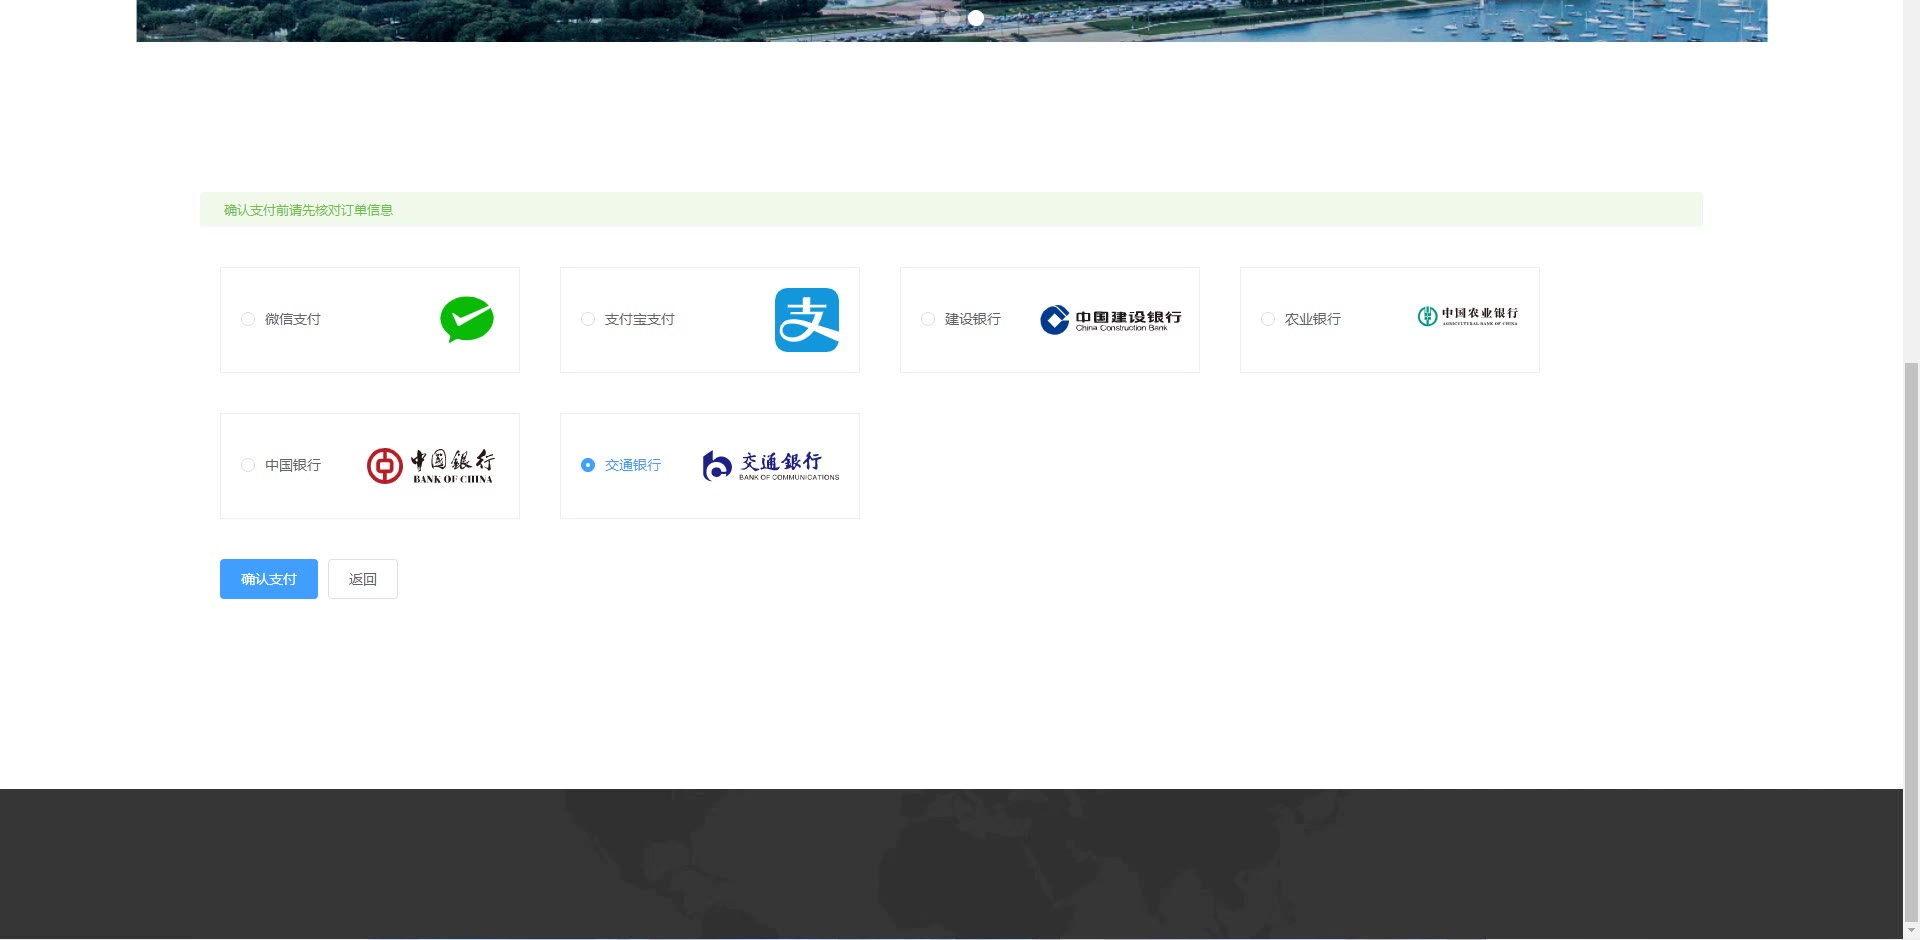This screenshot has width=1920, height=940.
Task: Select the 农业银行 radio button
Action: pyautogui.click(x=1268, y=319)
